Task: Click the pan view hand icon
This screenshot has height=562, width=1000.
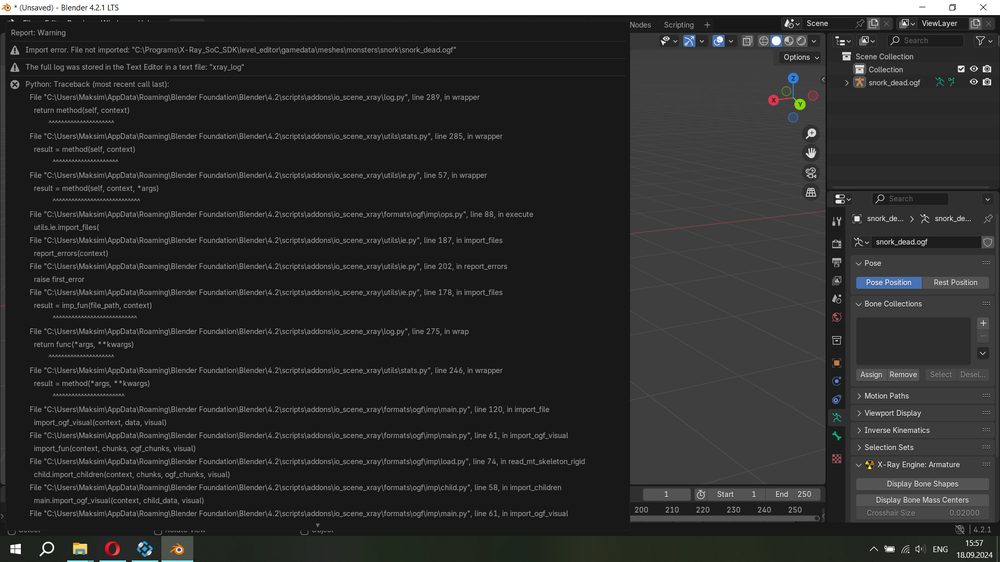Action: pyautogui.click(x=811, y=153)
